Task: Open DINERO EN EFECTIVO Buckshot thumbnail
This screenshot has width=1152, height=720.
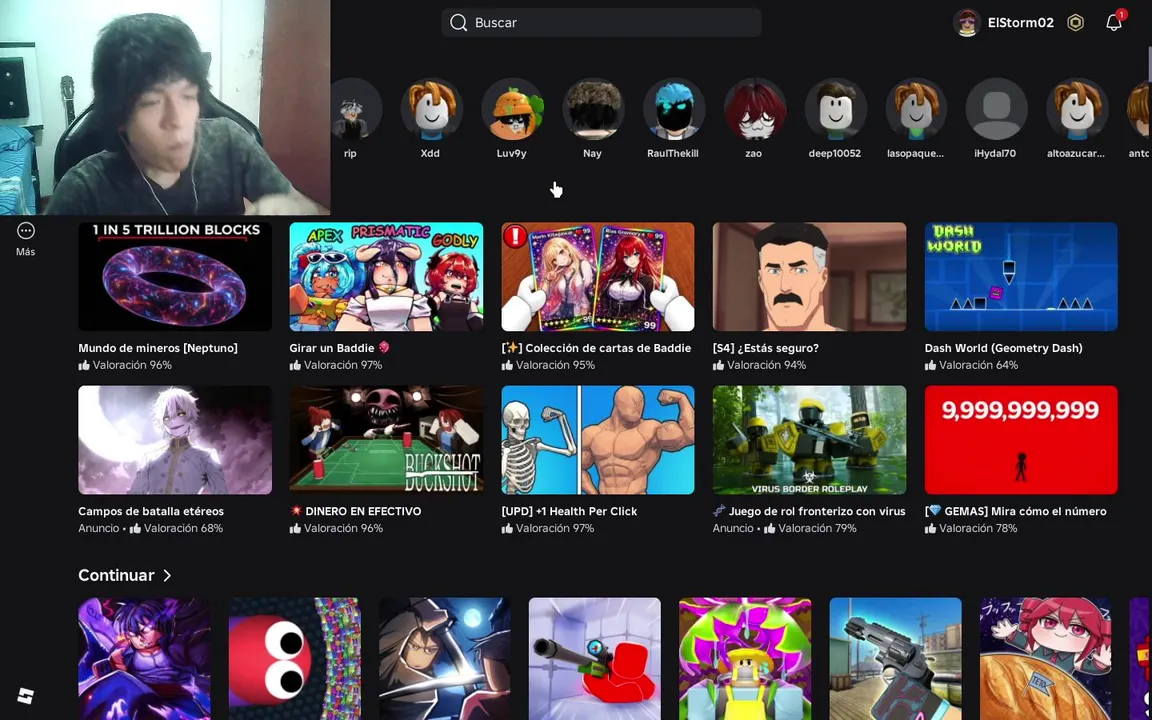Action: (386, 439)
